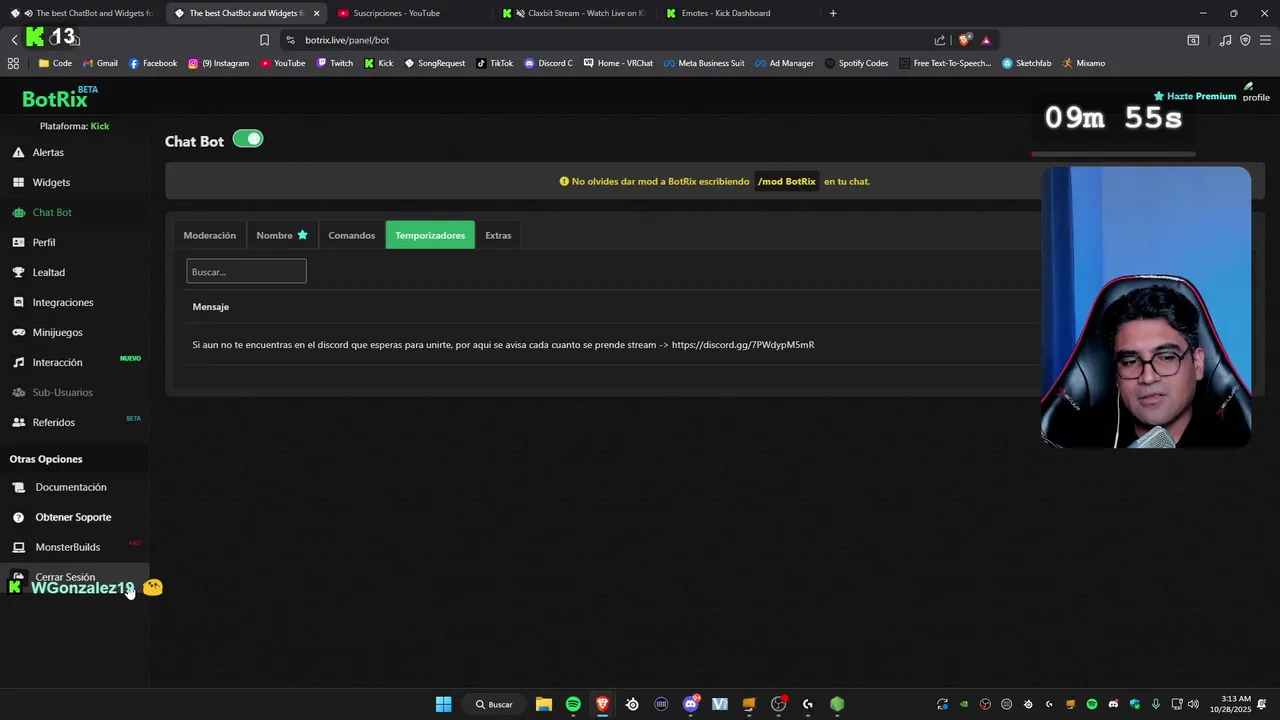
Task: Open the Lealtad trophy icon
Action: pyautogui.click(x=18, y=273)
